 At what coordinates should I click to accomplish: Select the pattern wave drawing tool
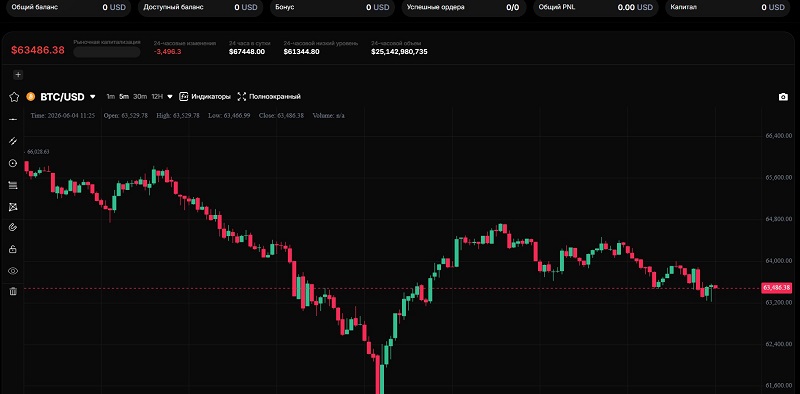13,207
